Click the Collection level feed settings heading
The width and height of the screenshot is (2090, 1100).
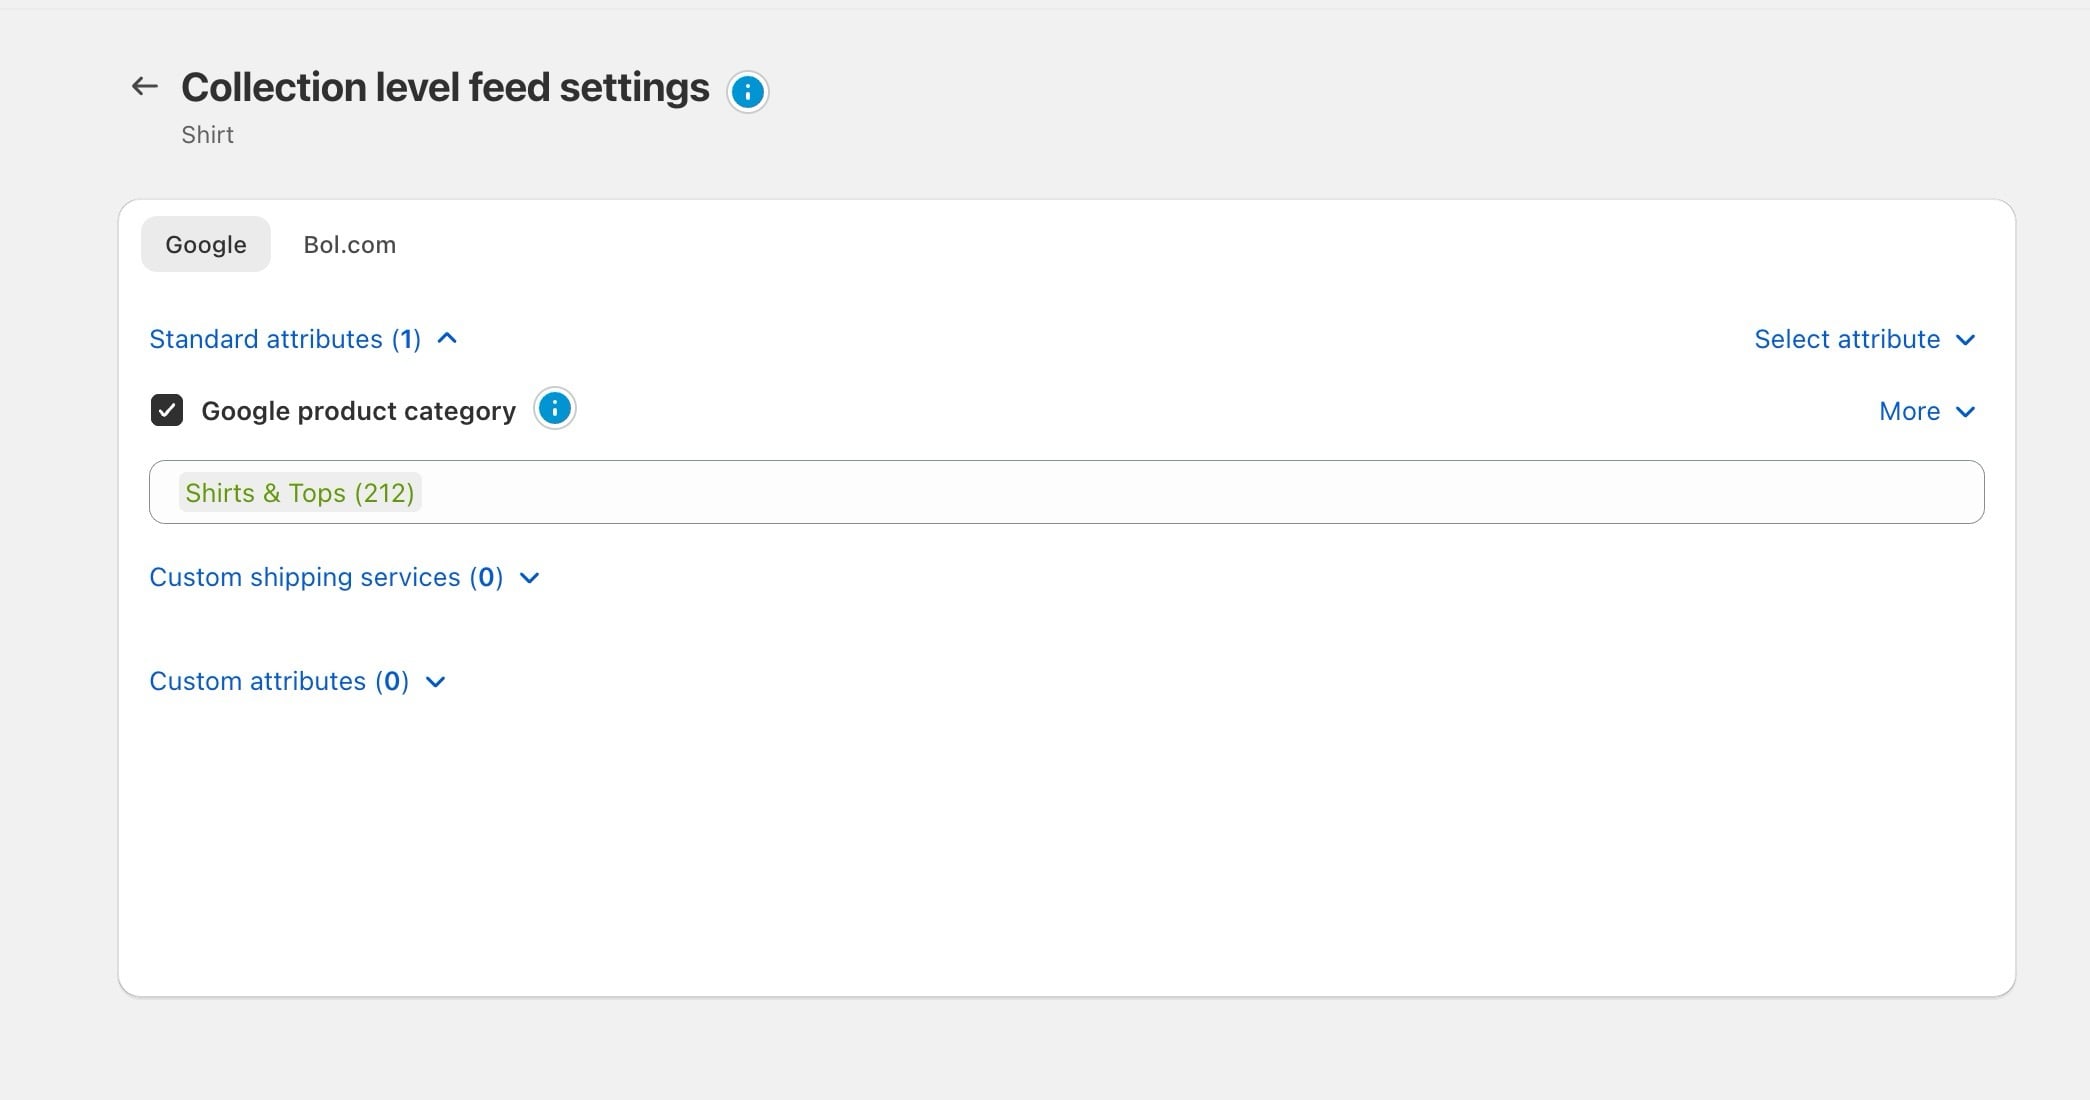(x=445, y=88)
